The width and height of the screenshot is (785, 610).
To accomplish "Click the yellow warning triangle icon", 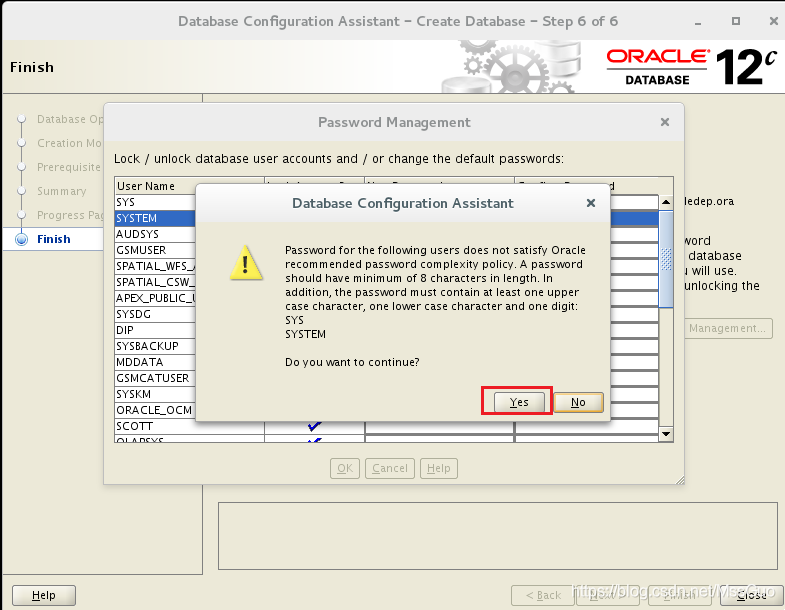I will [246, 264].
